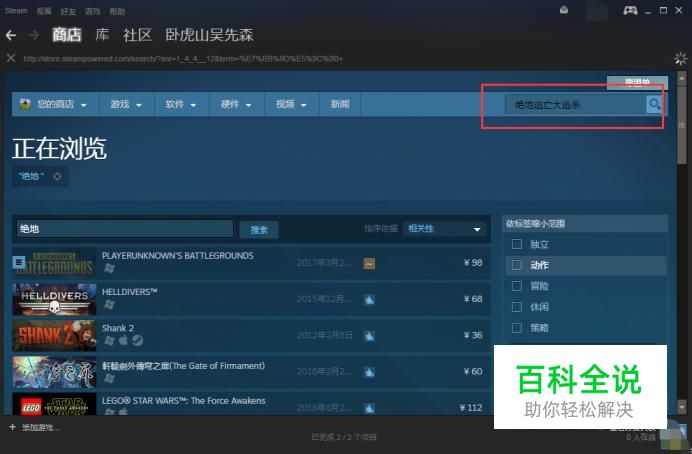Check the 策略 tag checkbox
The width and height of the screenshot is (692, 454).
tap(516, 328)
